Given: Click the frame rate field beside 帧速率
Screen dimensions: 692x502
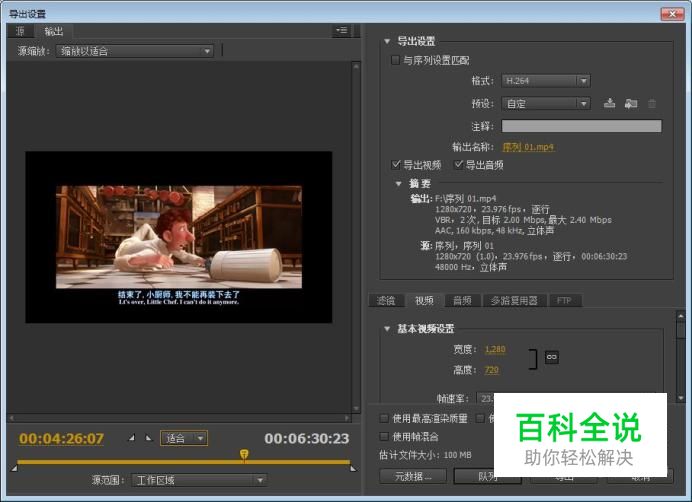Looking at the screenshot, I should (x=486, y=399).
